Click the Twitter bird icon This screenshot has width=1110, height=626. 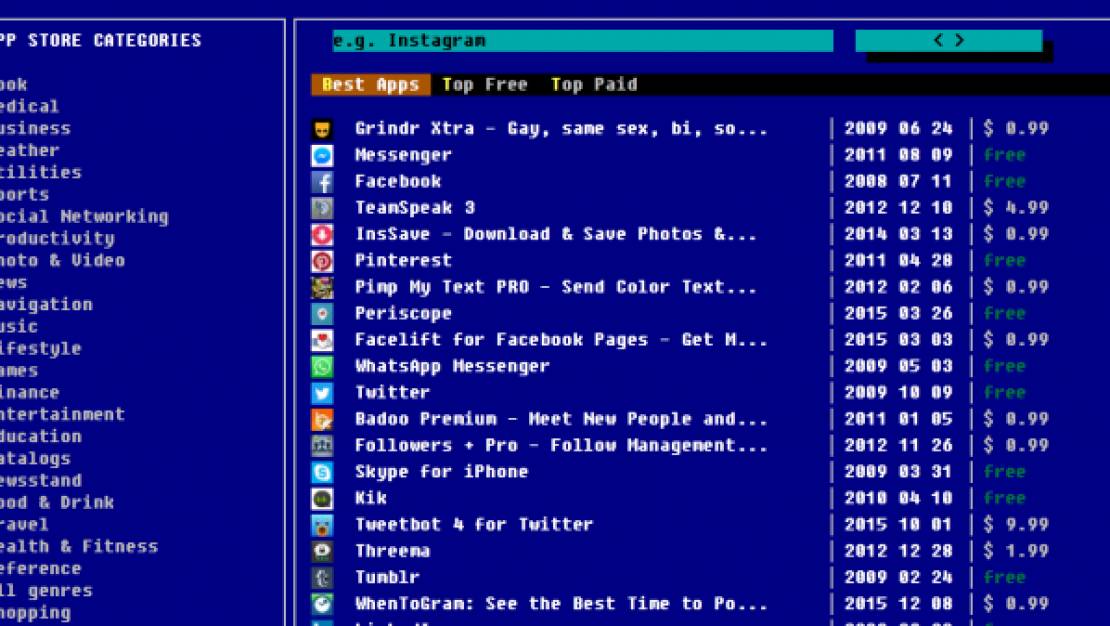[322, 394]
